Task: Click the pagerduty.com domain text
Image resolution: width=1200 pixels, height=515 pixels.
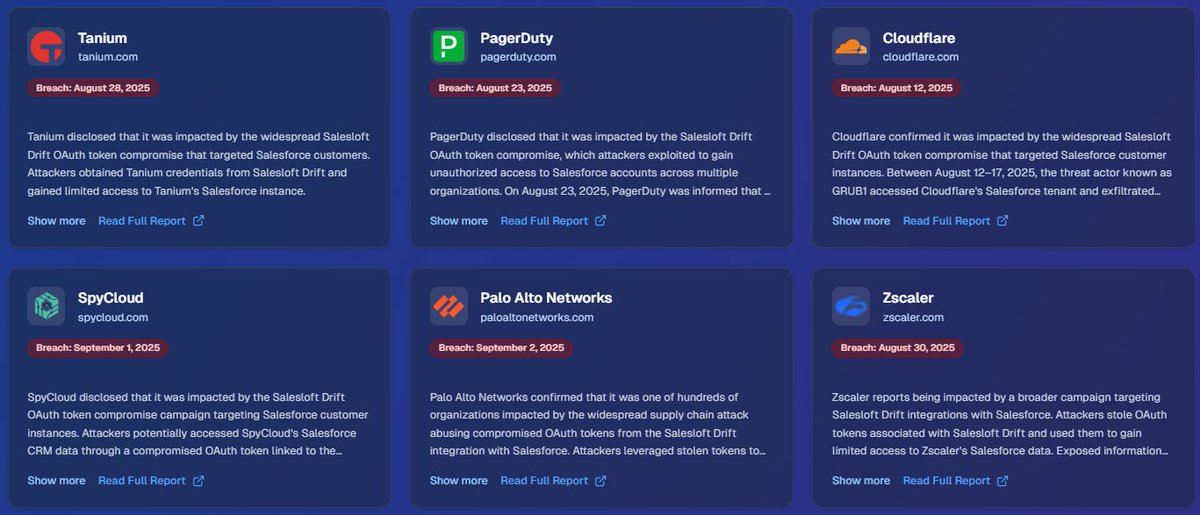Action: pyautogui.click(x=518, y=57)
